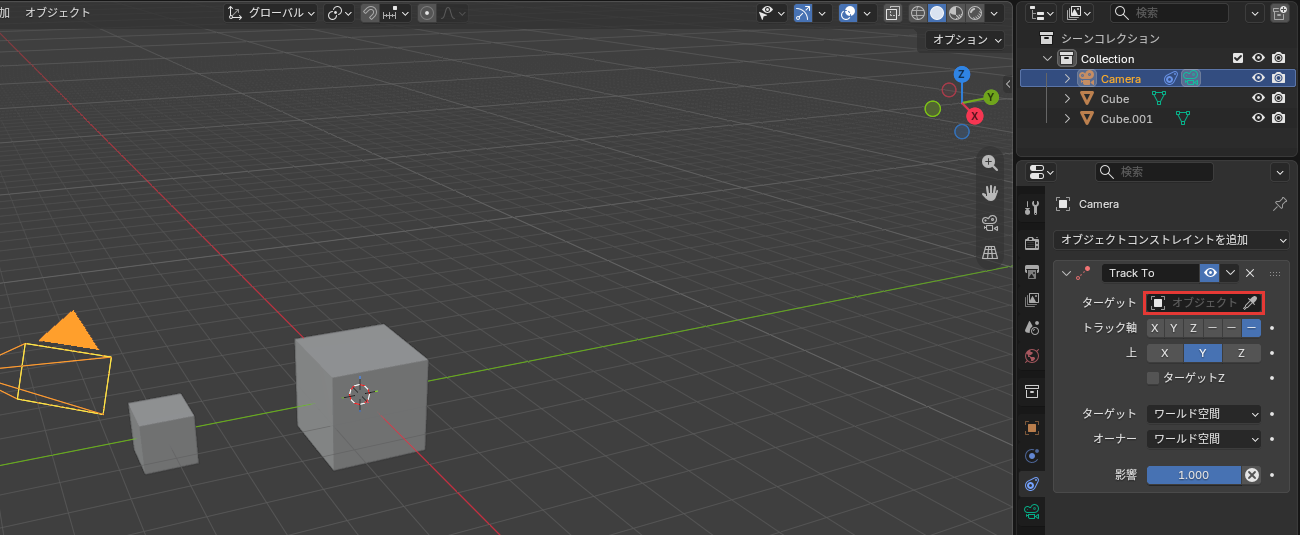Viewport: 1300px width, 535px height.
Task: Click the Track To constraint name field
Action: point(1150,273)
